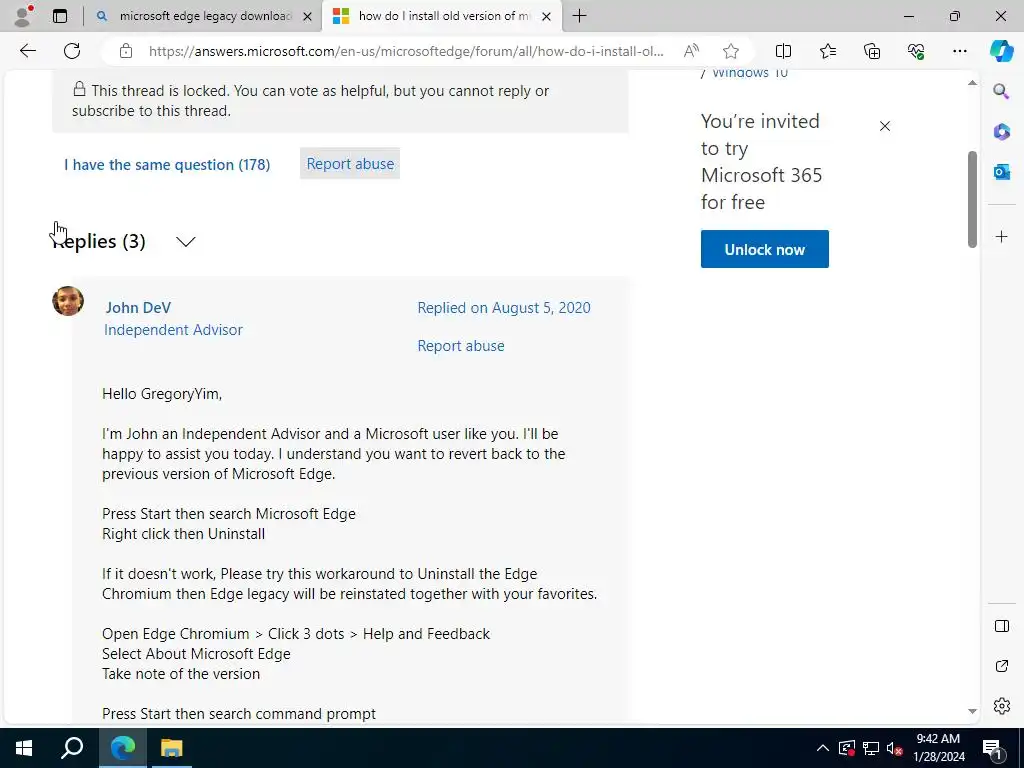
Task: Refresh the current page
Action: tap(72, 51)
